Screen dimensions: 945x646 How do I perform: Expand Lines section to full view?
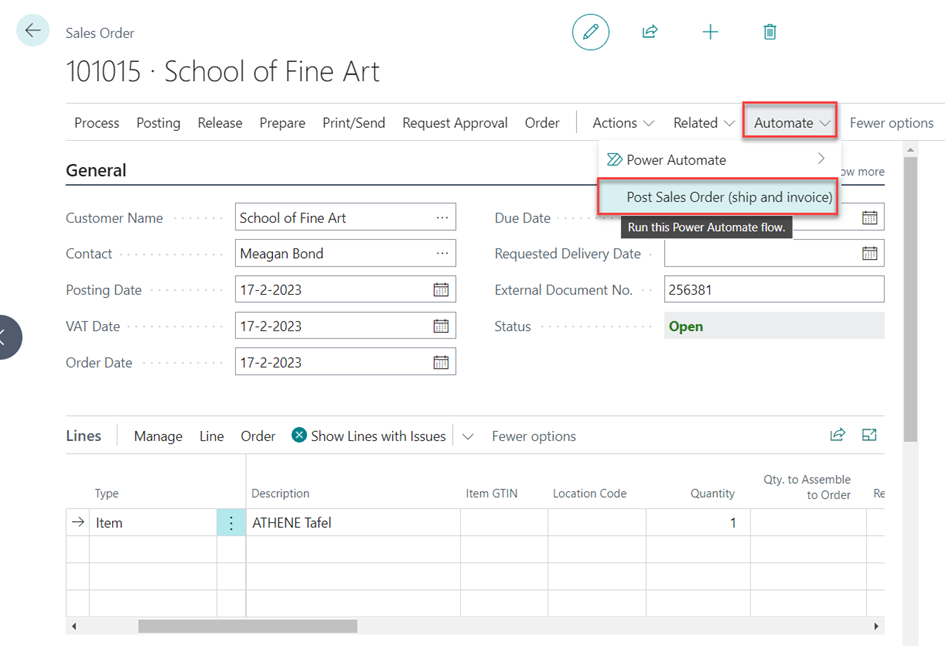pos(869,435)
